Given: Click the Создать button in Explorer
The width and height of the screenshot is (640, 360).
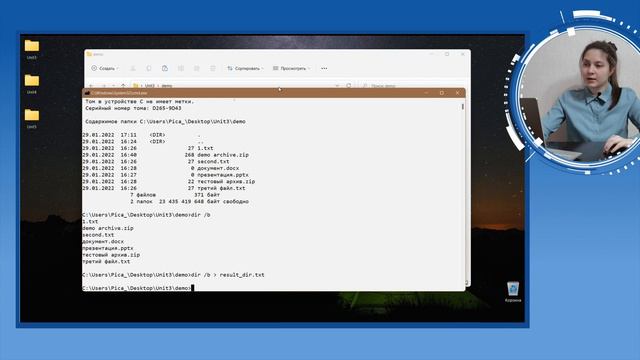Looking at the screenshot, I should [104, 68].
